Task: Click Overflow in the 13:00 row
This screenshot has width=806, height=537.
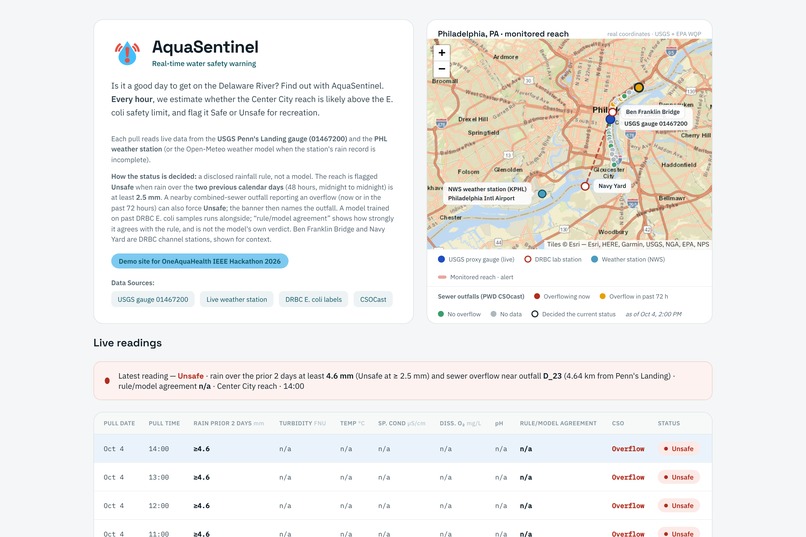Action: pos(628,477)
